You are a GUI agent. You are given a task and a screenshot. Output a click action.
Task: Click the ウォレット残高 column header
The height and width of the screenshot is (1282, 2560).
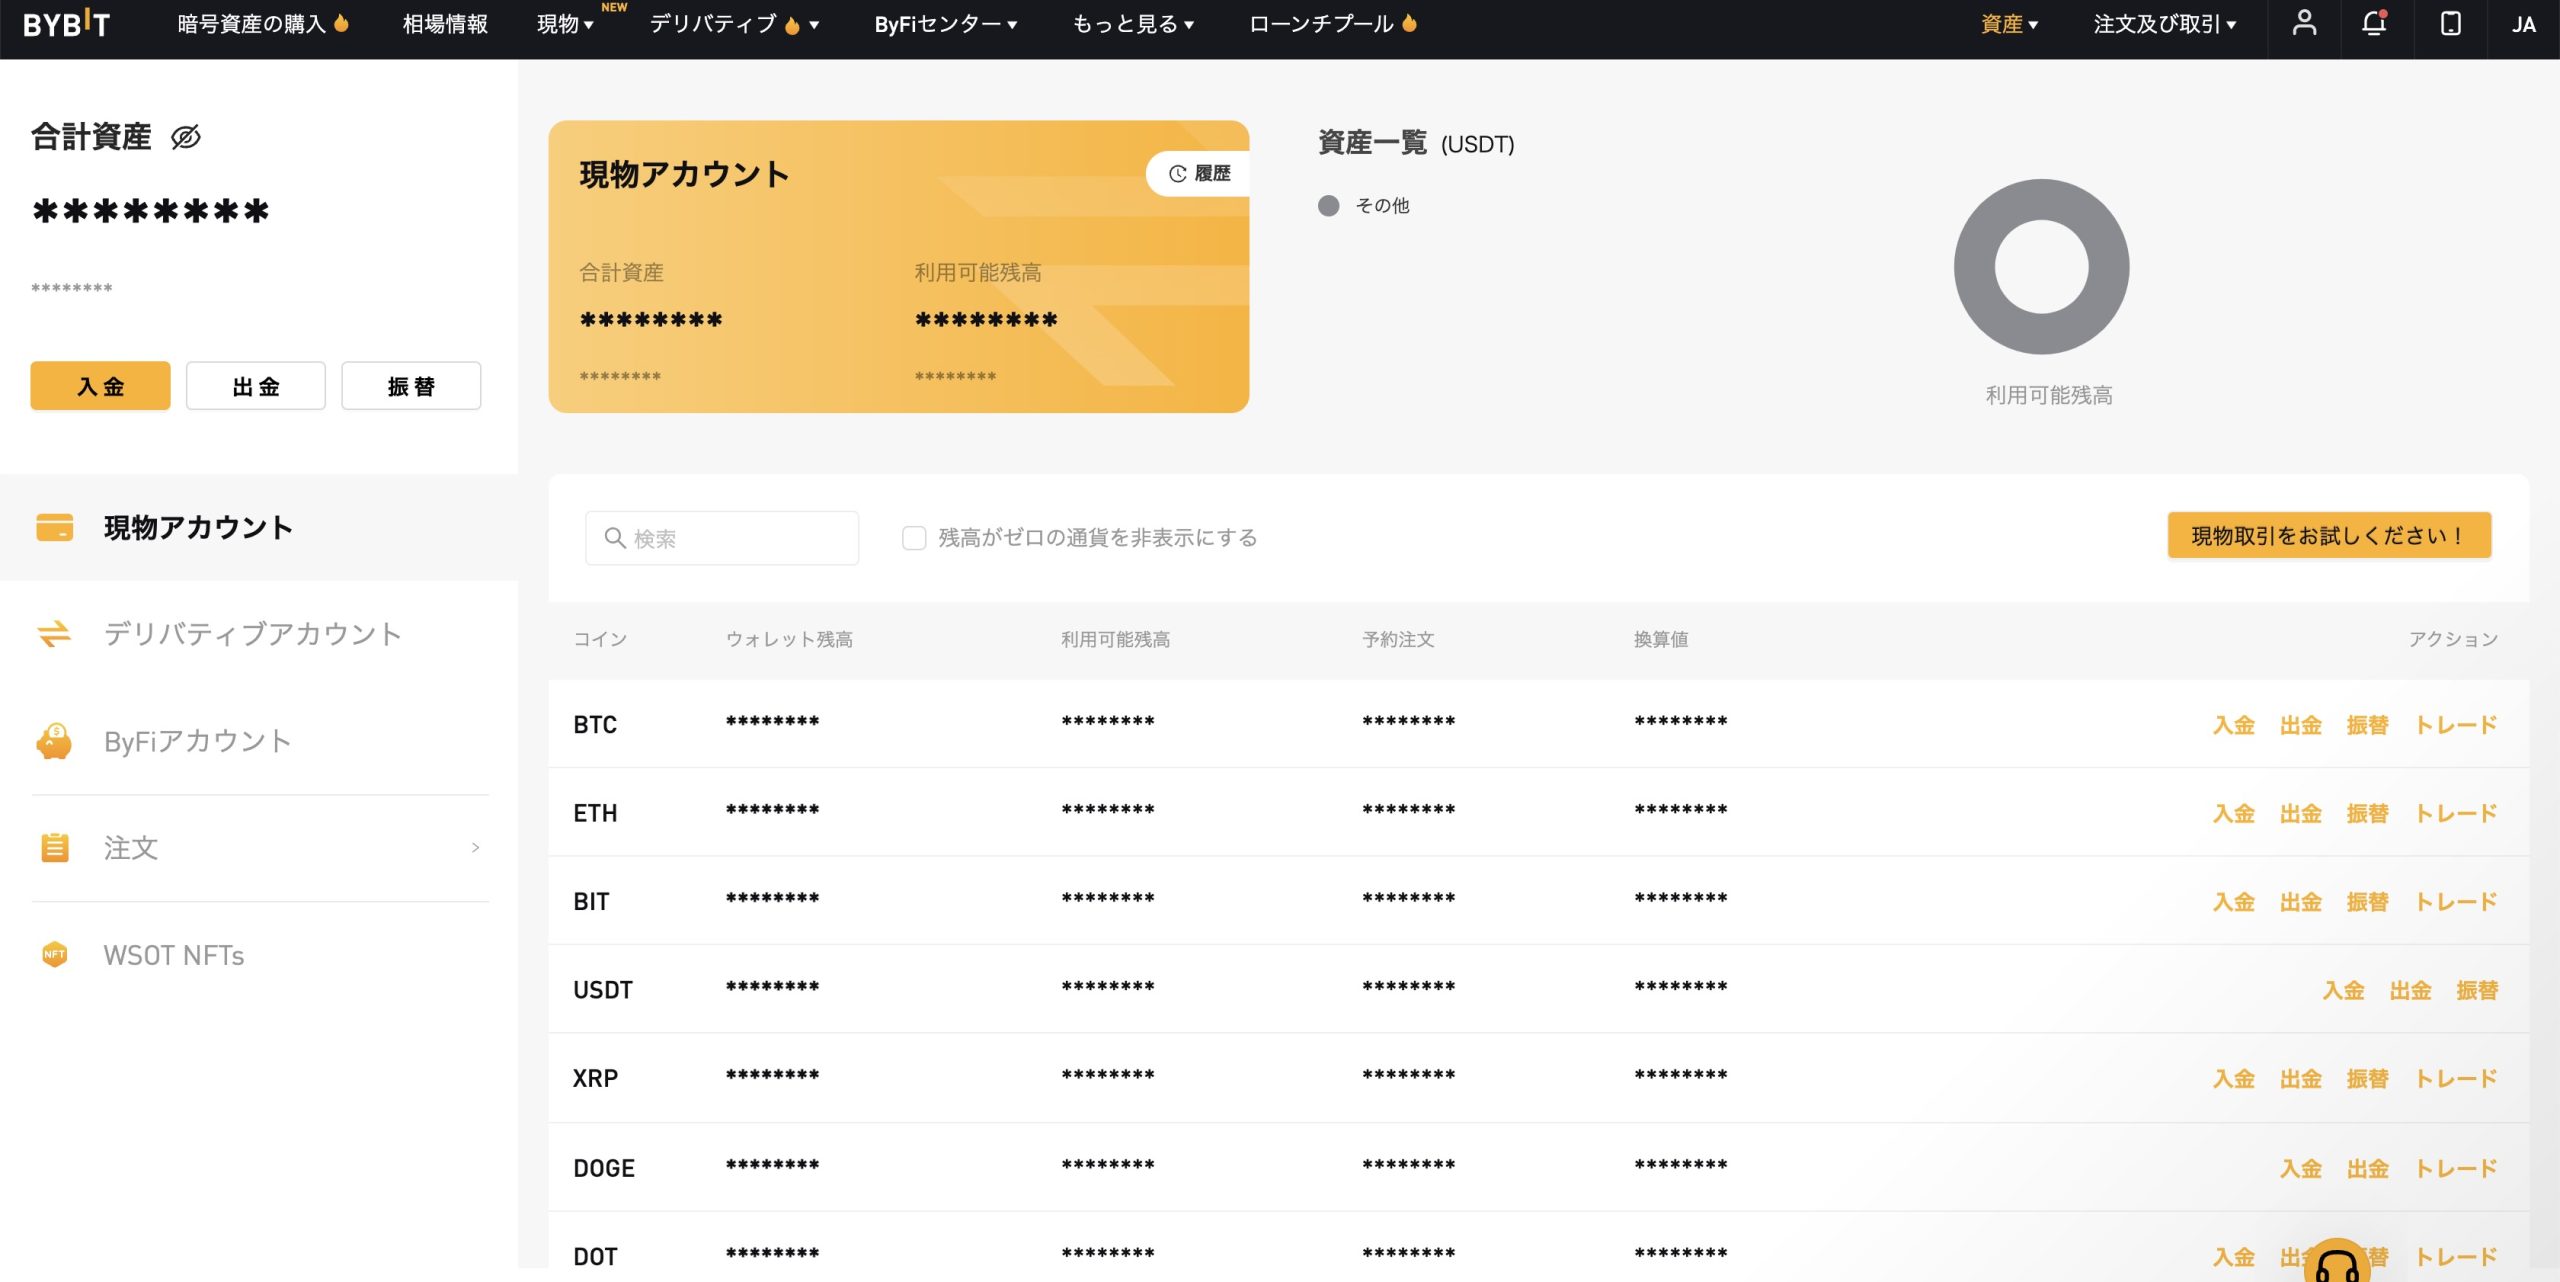[789, 640]
